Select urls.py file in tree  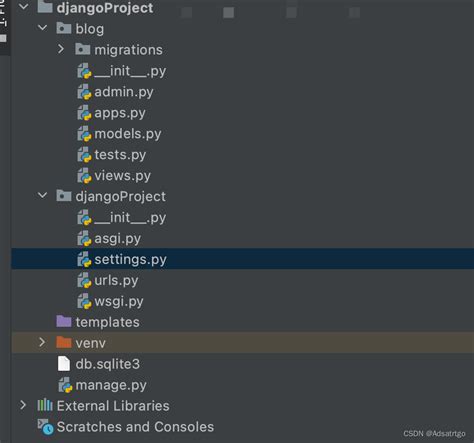coord(116,281)
